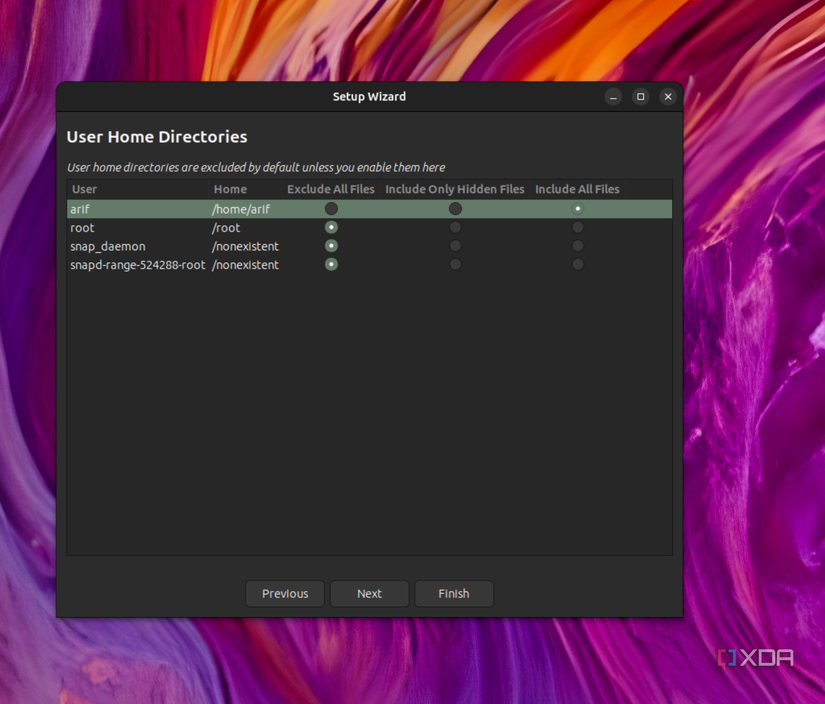Choose Include Only Hidden Files for snap_daemon
This screenshot has width=825, height=704.
(x=455, y=245)
